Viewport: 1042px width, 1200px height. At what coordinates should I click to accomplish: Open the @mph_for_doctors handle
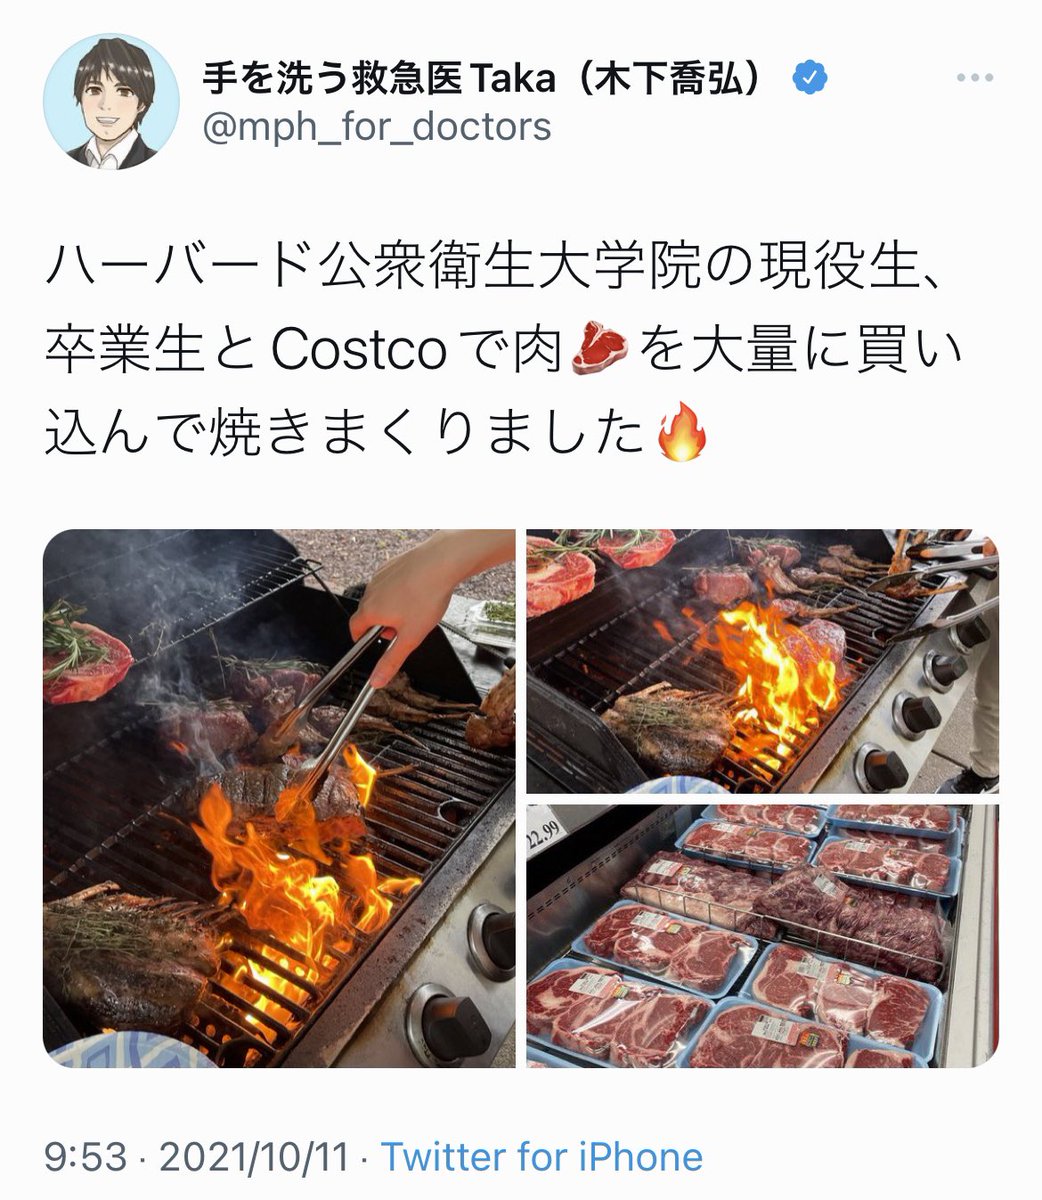point(377,127)
